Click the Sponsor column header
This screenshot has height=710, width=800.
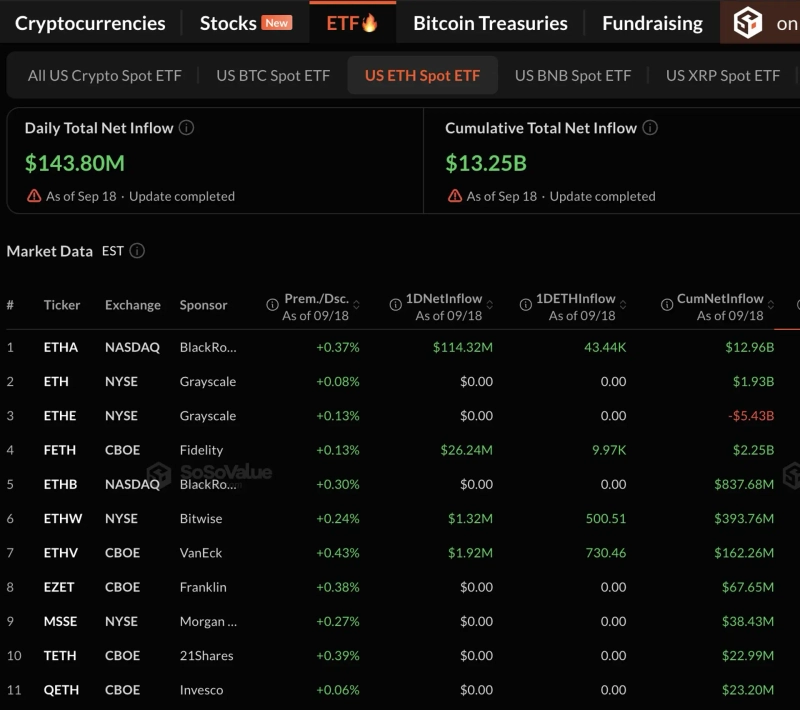pyautogui.click(x=203, y=305)
